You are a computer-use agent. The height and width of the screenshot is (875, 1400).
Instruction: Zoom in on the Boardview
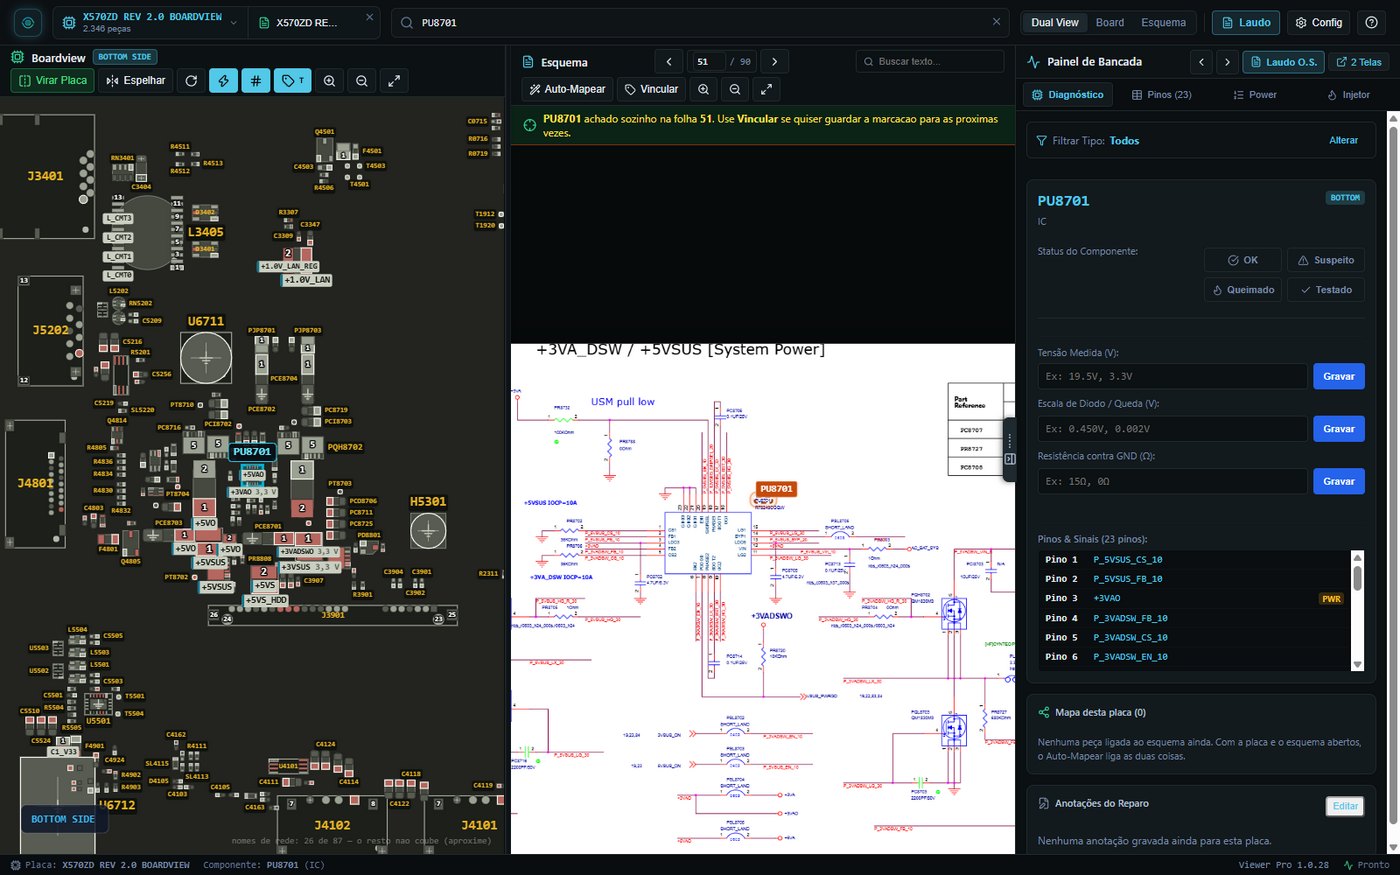[329, 81]
